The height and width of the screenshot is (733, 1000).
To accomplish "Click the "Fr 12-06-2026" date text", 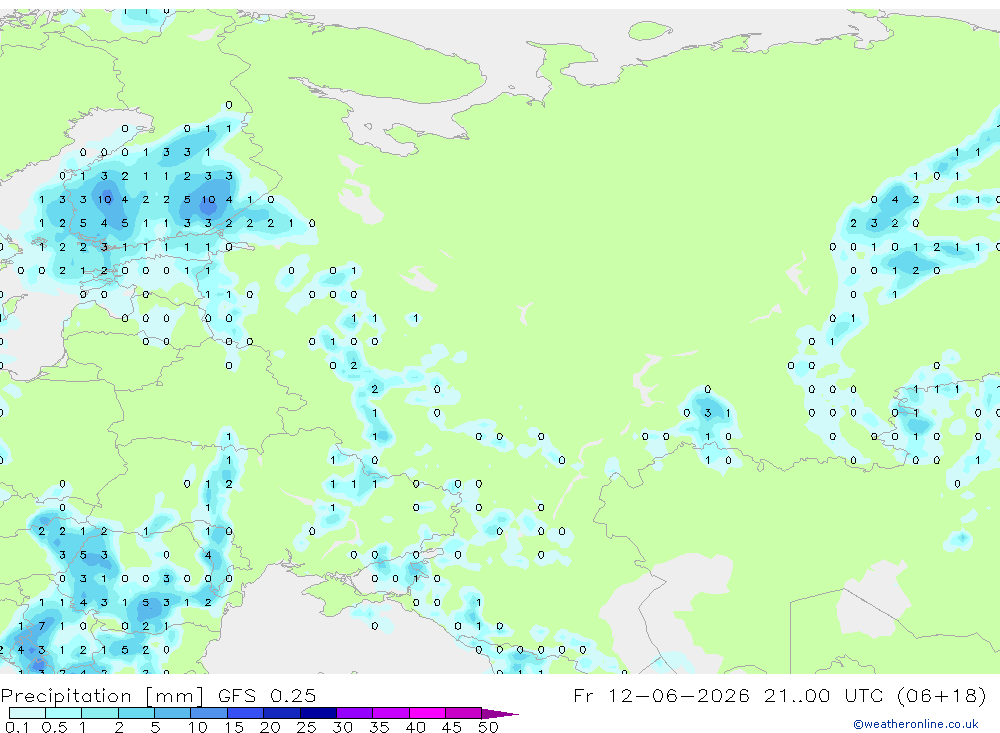I will (x=661, y=695).
